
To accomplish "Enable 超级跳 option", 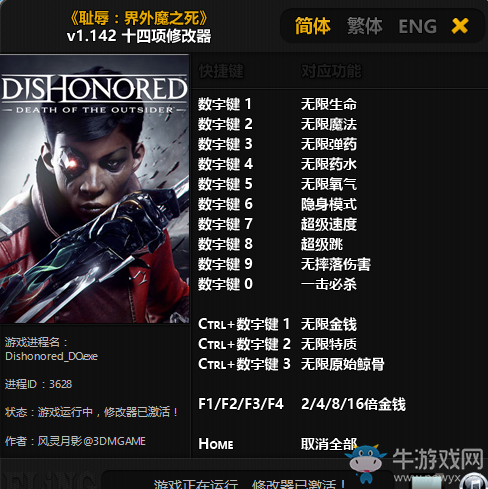I will 322,244.
